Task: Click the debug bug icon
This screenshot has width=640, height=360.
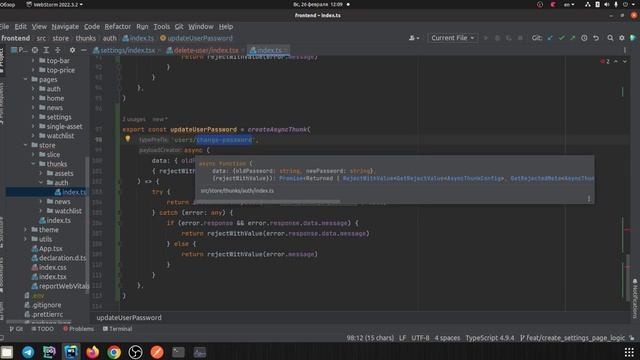Action: coord(497,38)
